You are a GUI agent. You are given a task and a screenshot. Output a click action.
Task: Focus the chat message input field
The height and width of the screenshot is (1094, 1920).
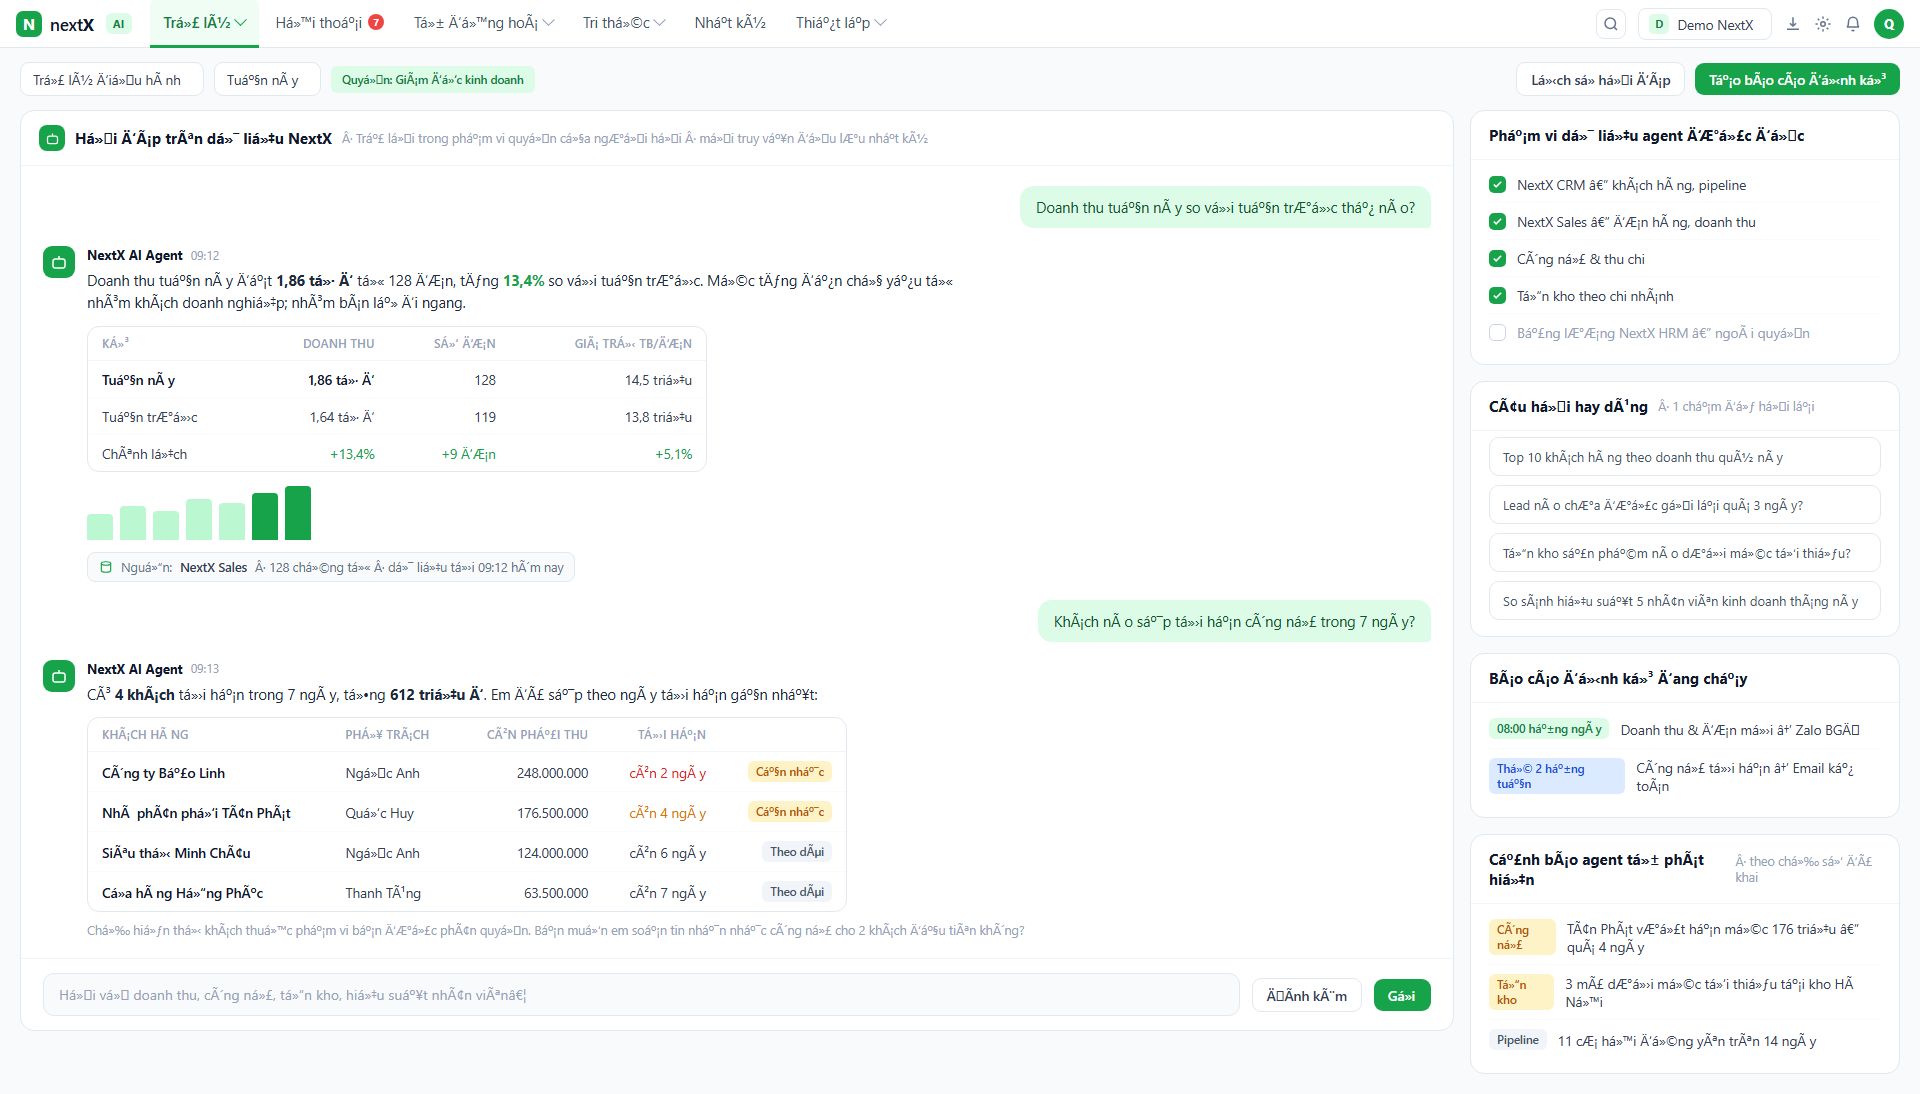click(x=641, y=995)
